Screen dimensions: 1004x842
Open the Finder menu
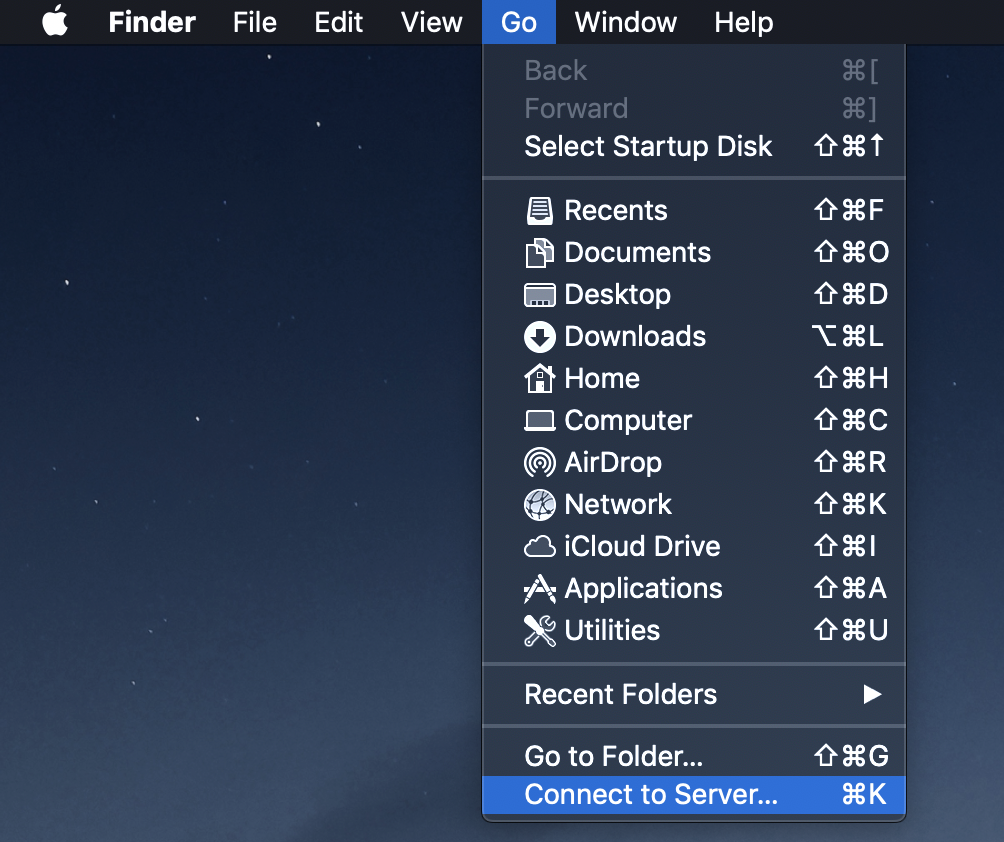tap(152, 22)
